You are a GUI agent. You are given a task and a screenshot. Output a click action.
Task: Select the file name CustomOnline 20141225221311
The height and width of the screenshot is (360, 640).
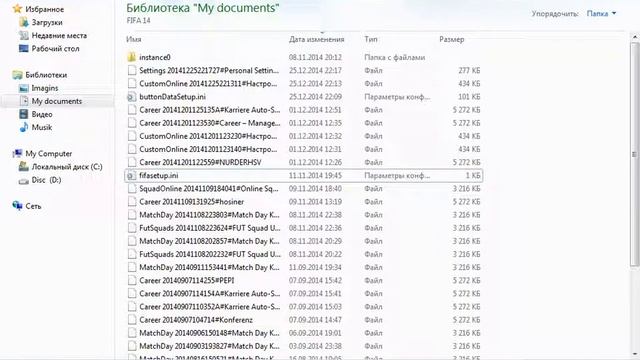pyautogui.click(x=208, y=84)
